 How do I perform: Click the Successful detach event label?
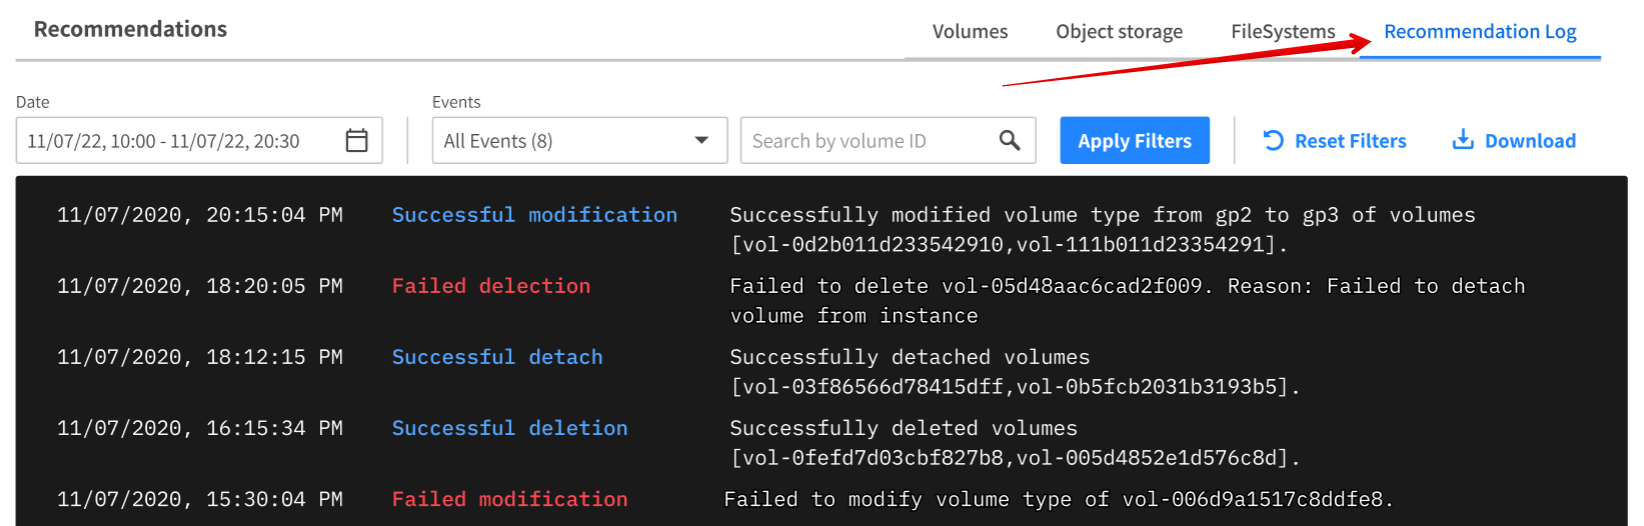(x=497, y=357)
